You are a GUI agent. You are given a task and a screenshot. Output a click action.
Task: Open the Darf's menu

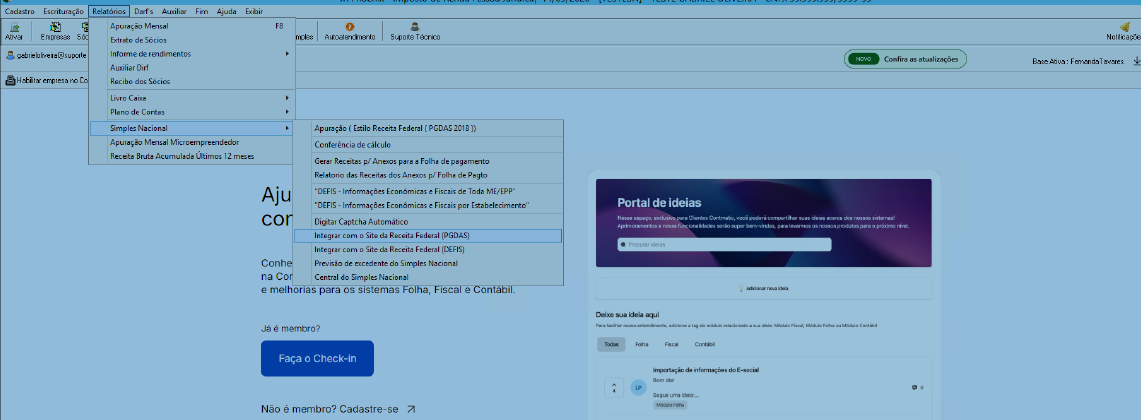click(145, 12)
